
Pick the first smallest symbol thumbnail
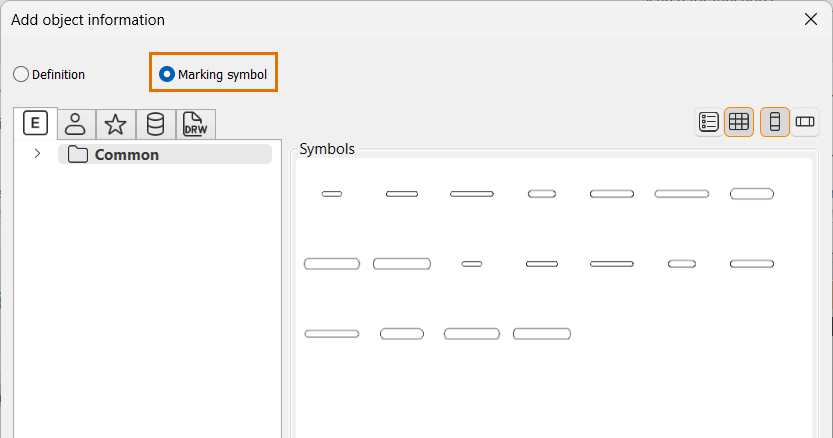[x=332, y=194]
